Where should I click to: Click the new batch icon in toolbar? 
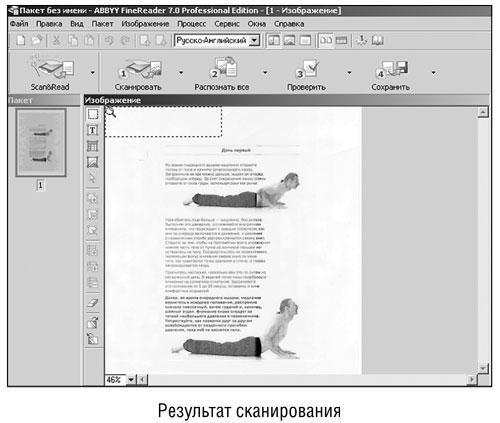coord(21,41)
